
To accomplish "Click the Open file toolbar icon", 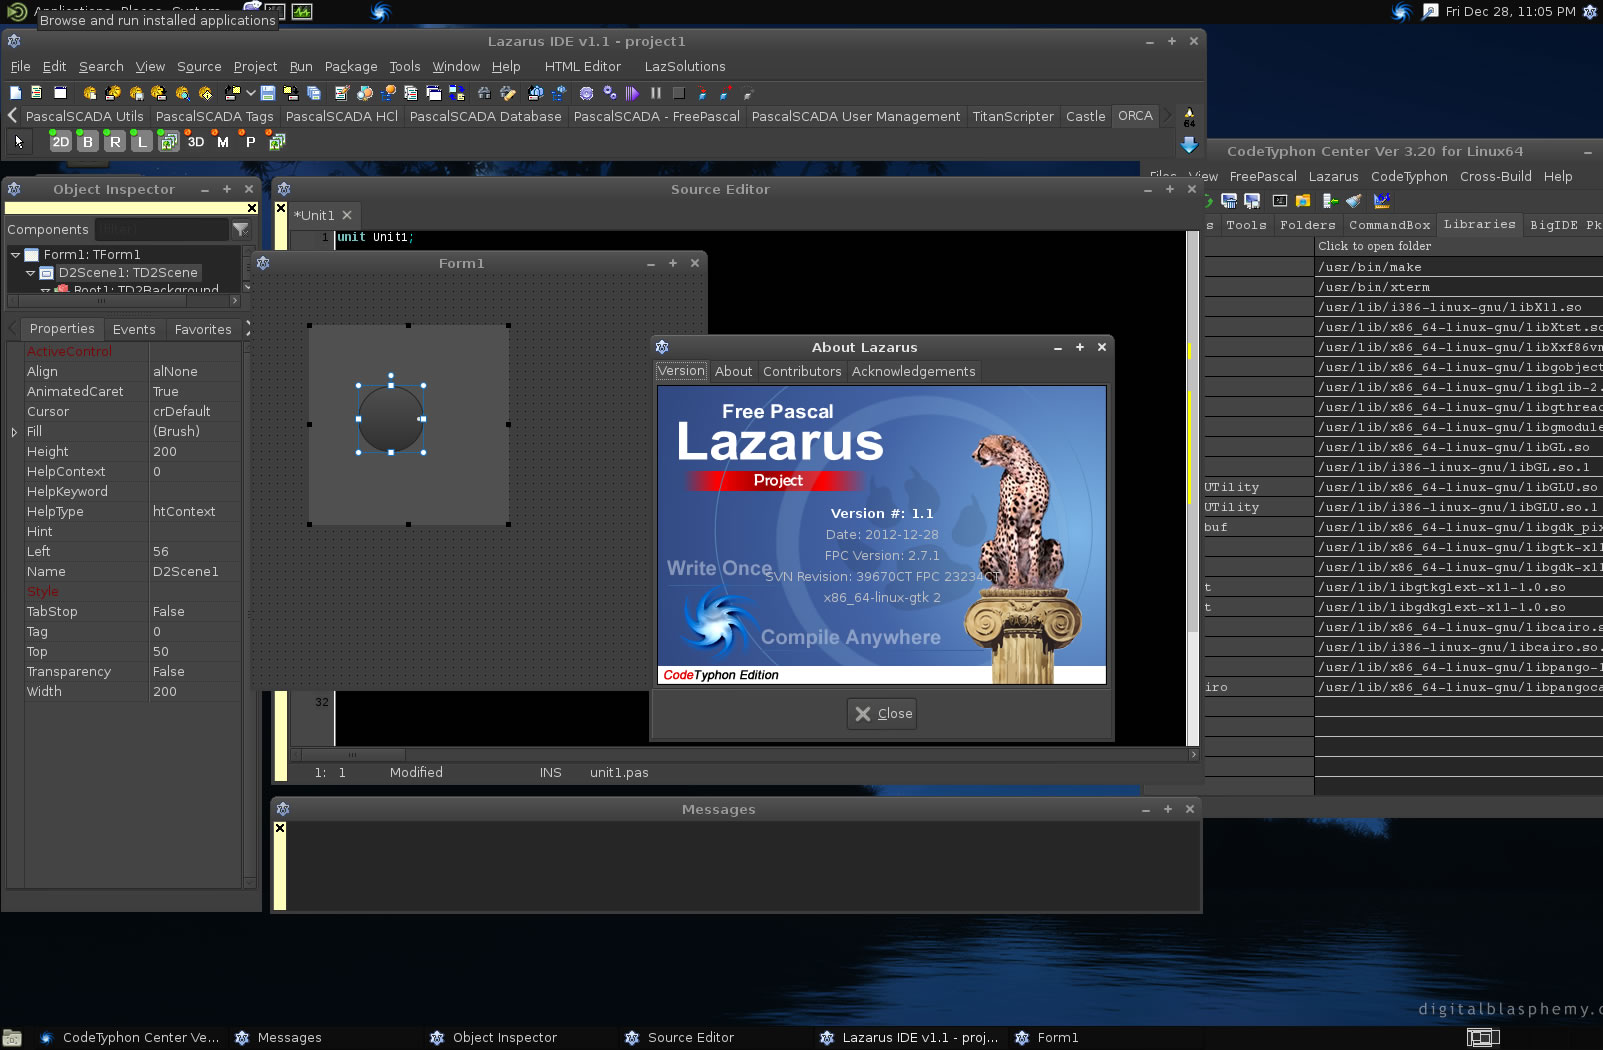I will tap(232, 93).
